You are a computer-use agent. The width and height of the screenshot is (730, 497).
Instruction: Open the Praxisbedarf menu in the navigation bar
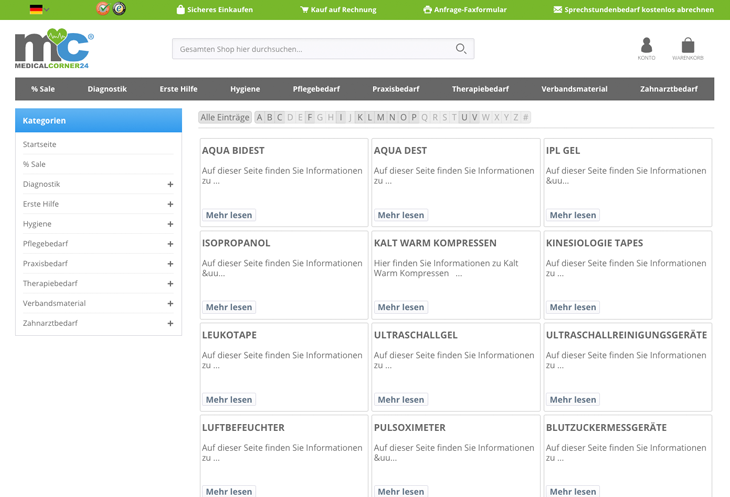pos(396,89)
